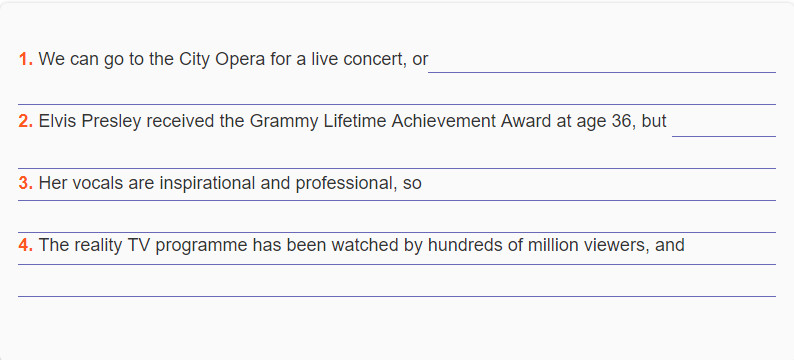Viewport: 794px width, 360px height.
Task: Click the orange number 2 label
Action: coord(26,122)
